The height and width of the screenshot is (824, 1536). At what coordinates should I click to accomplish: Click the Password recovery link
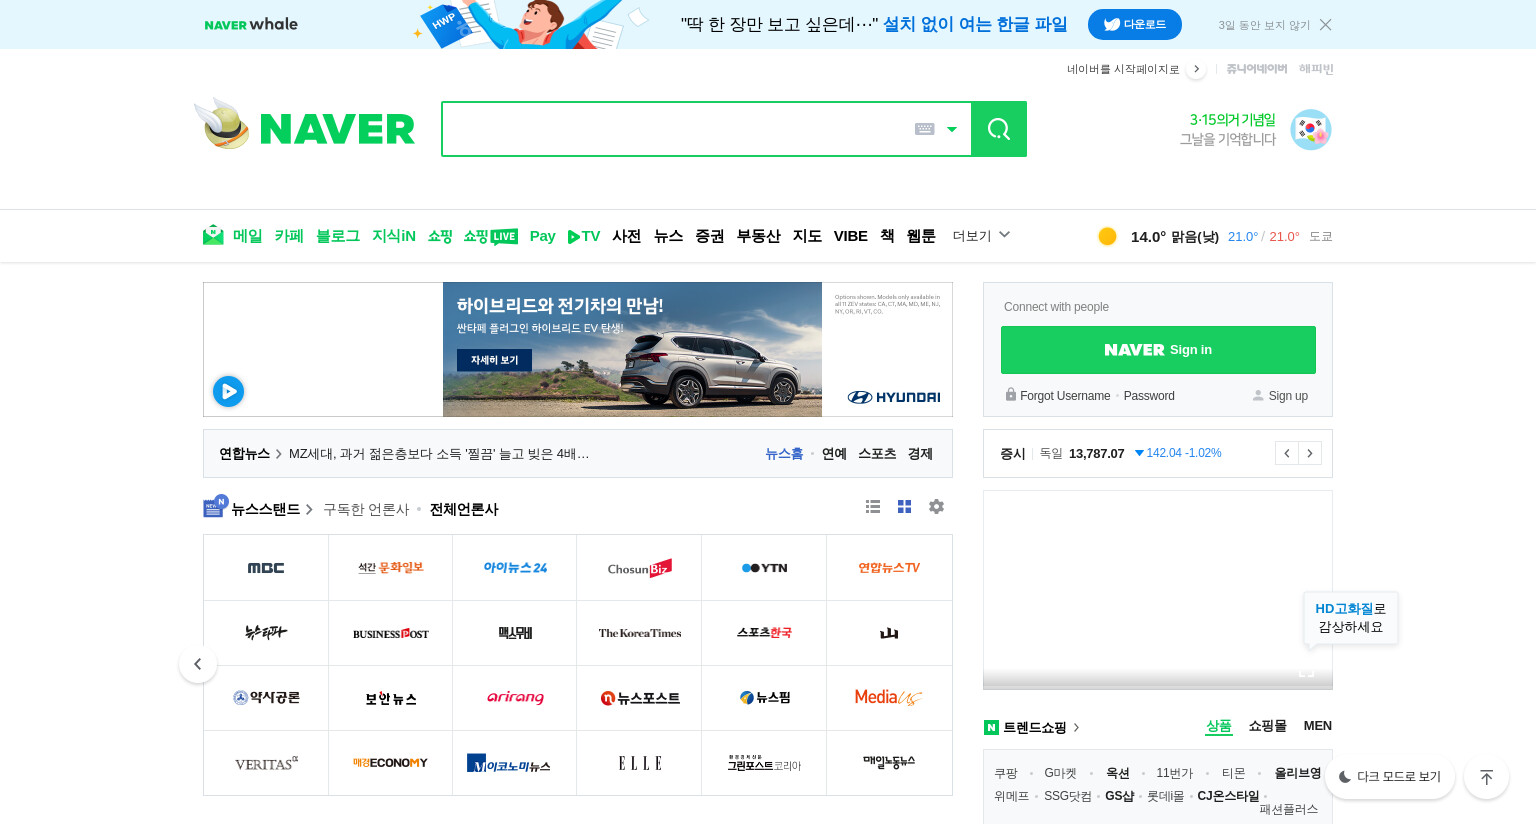[1149, 396]
